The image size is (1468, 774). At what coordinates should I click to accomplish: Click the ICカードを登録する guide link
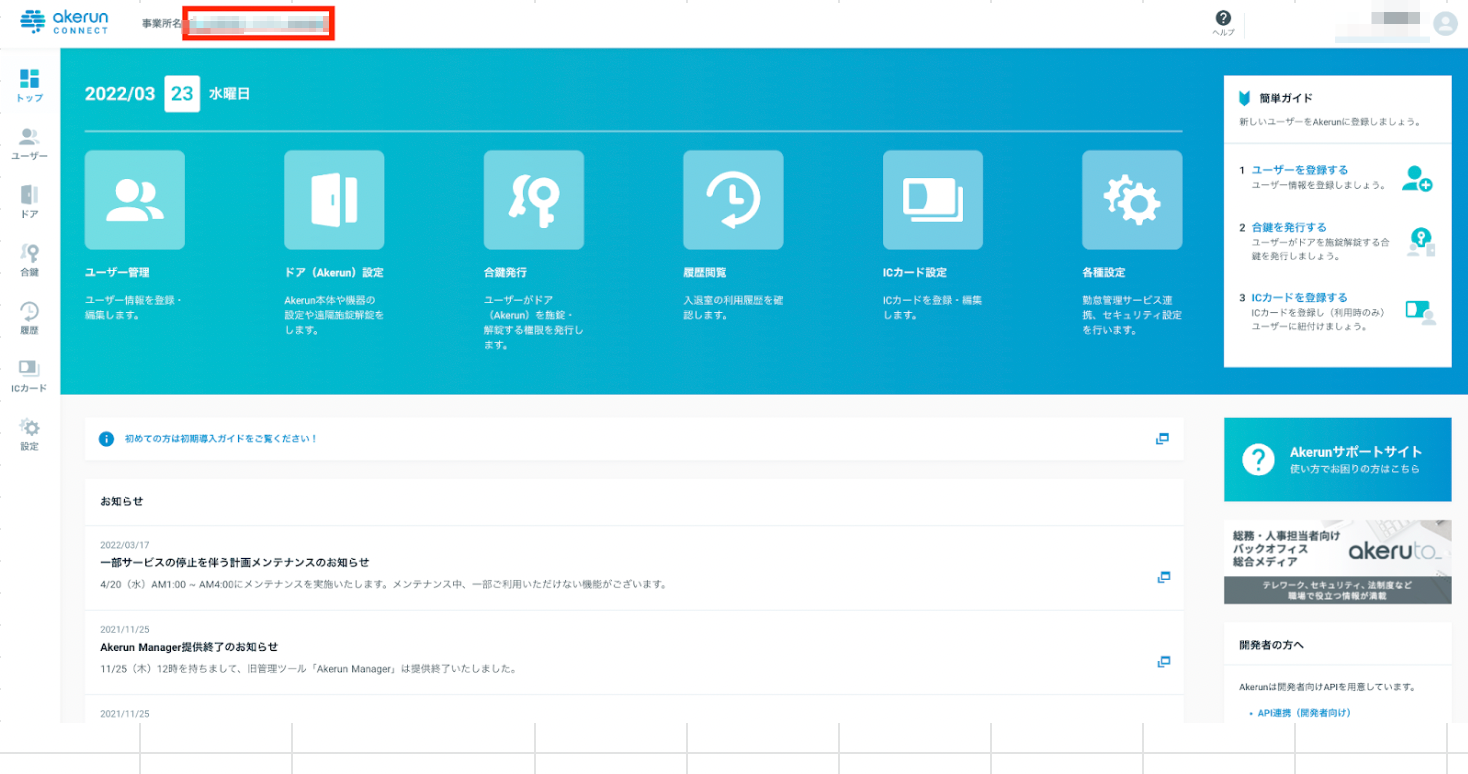tap(1299, 298)
